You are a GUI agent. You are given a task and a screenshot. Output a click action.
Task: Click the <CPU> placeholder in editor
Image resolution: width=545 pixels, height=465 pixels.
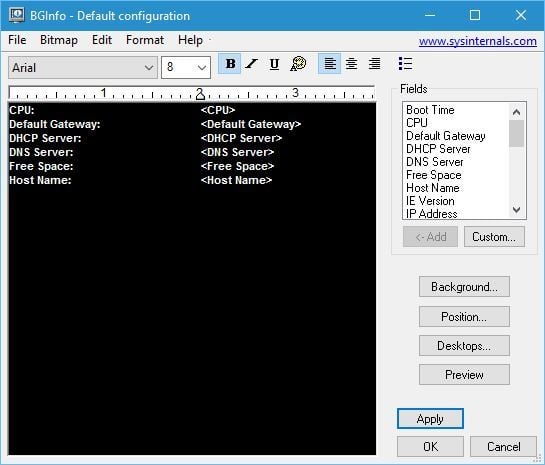(218, 110)
